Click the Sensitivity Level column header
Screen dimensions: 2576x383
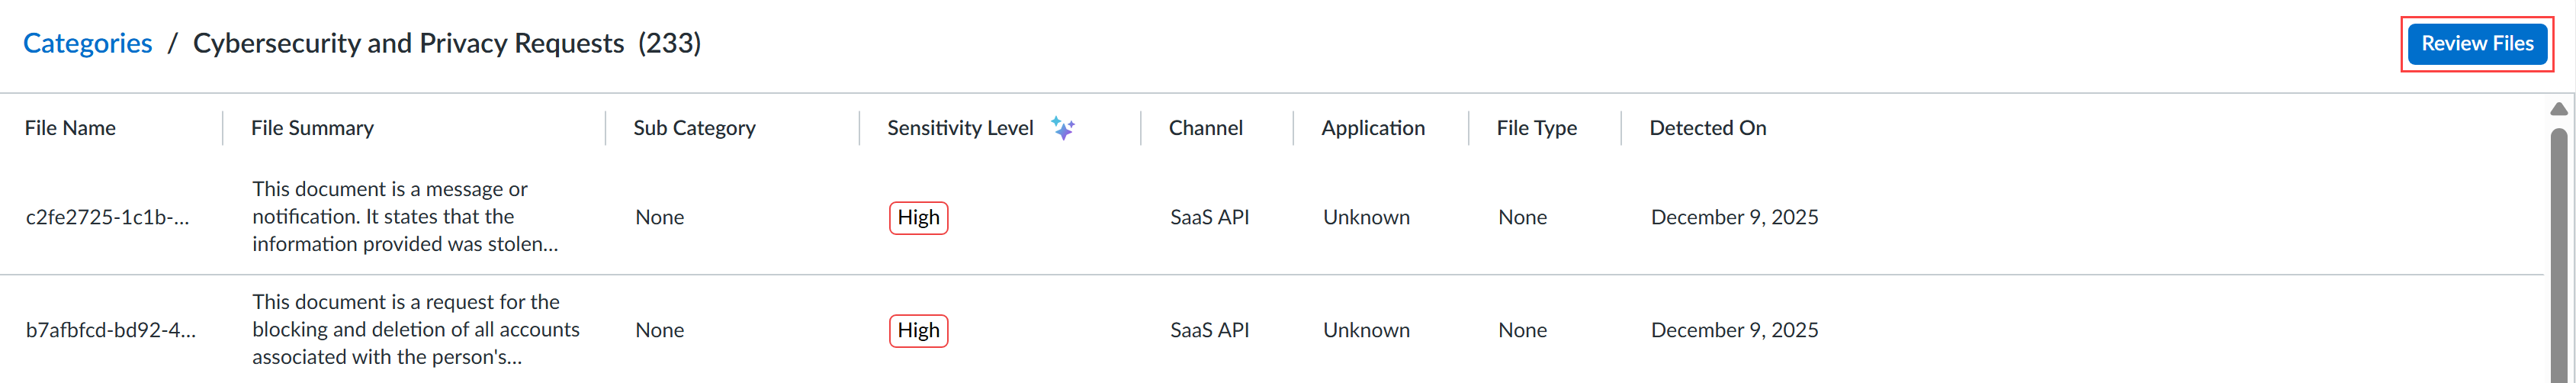(960, 128)
